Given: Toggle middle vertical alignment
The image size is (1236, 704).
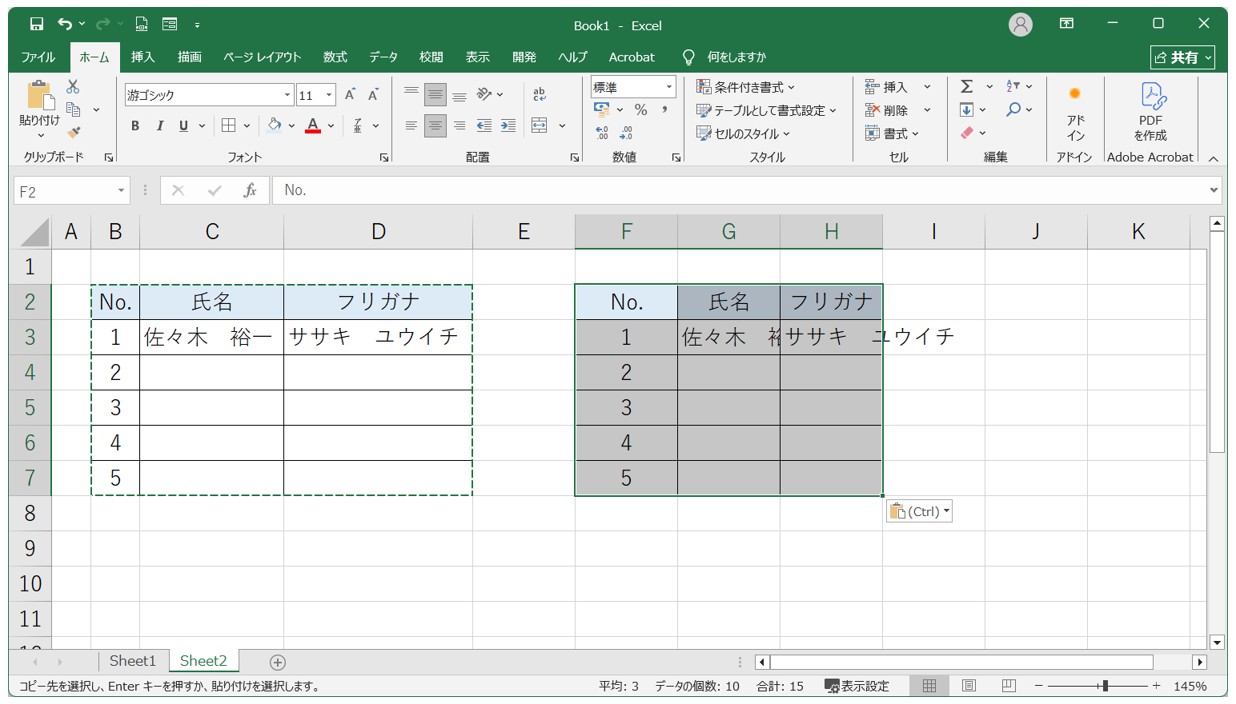Looking at the screenshot, I should (x=435, y=95).
